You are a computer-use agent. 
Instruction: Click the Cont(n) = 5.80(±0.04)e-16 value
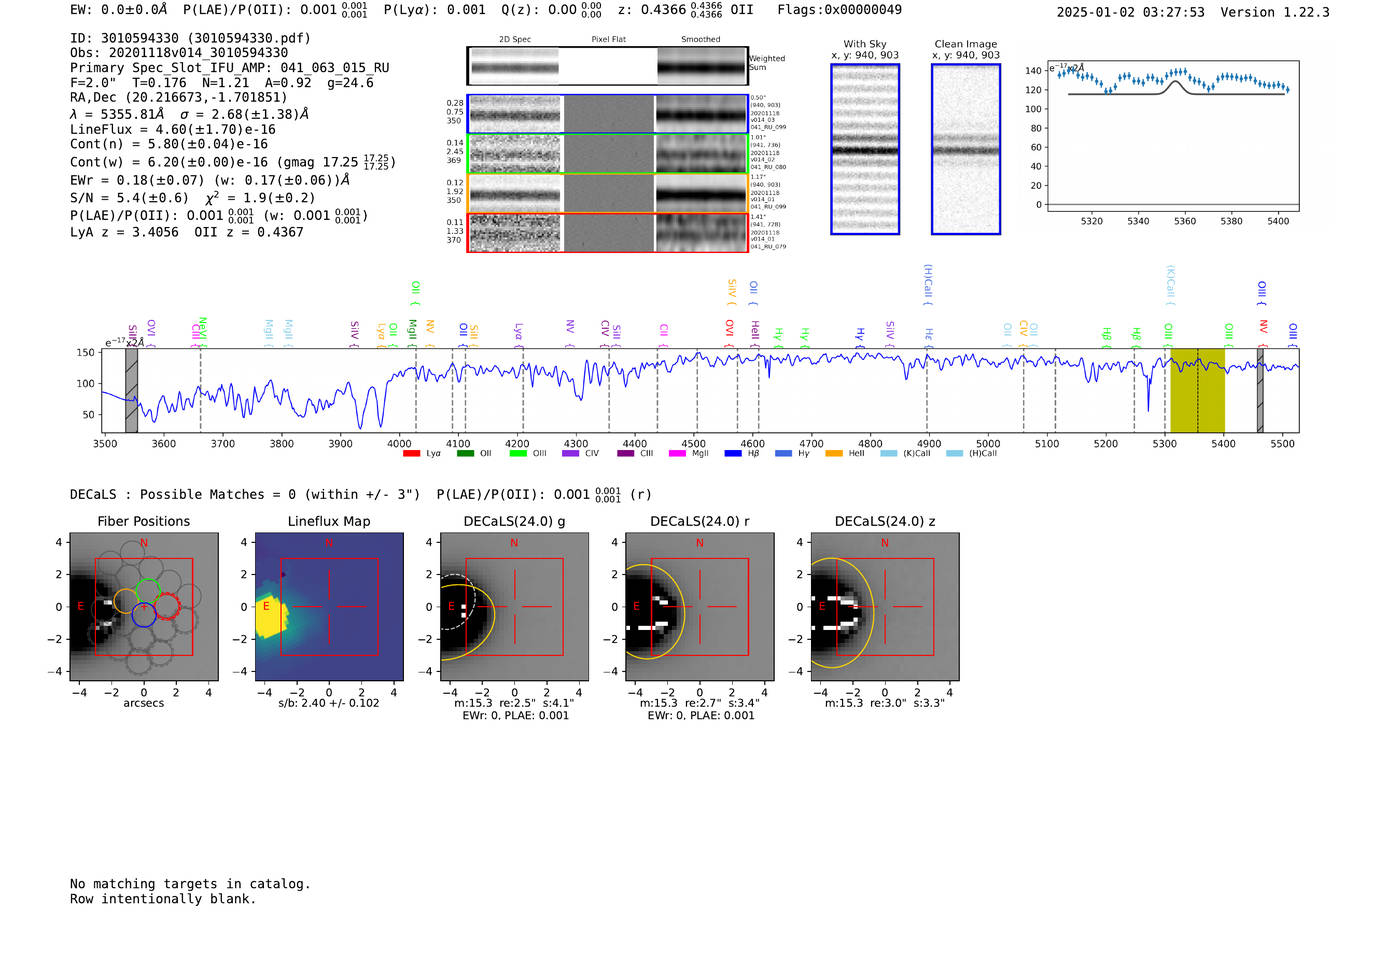[x=169, y=144]
